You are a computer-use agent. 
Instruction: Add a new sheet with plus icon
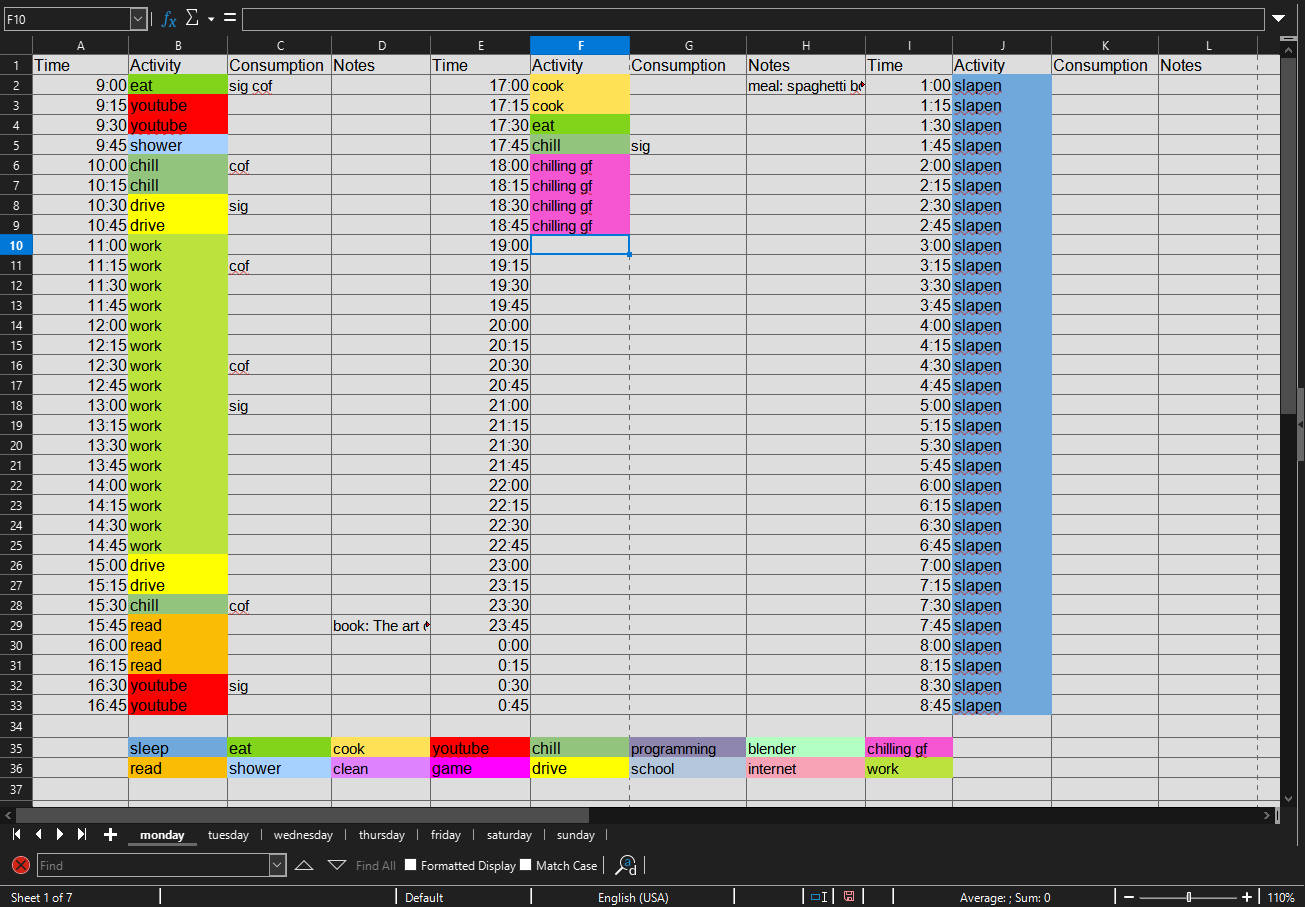tap(110, 834)
